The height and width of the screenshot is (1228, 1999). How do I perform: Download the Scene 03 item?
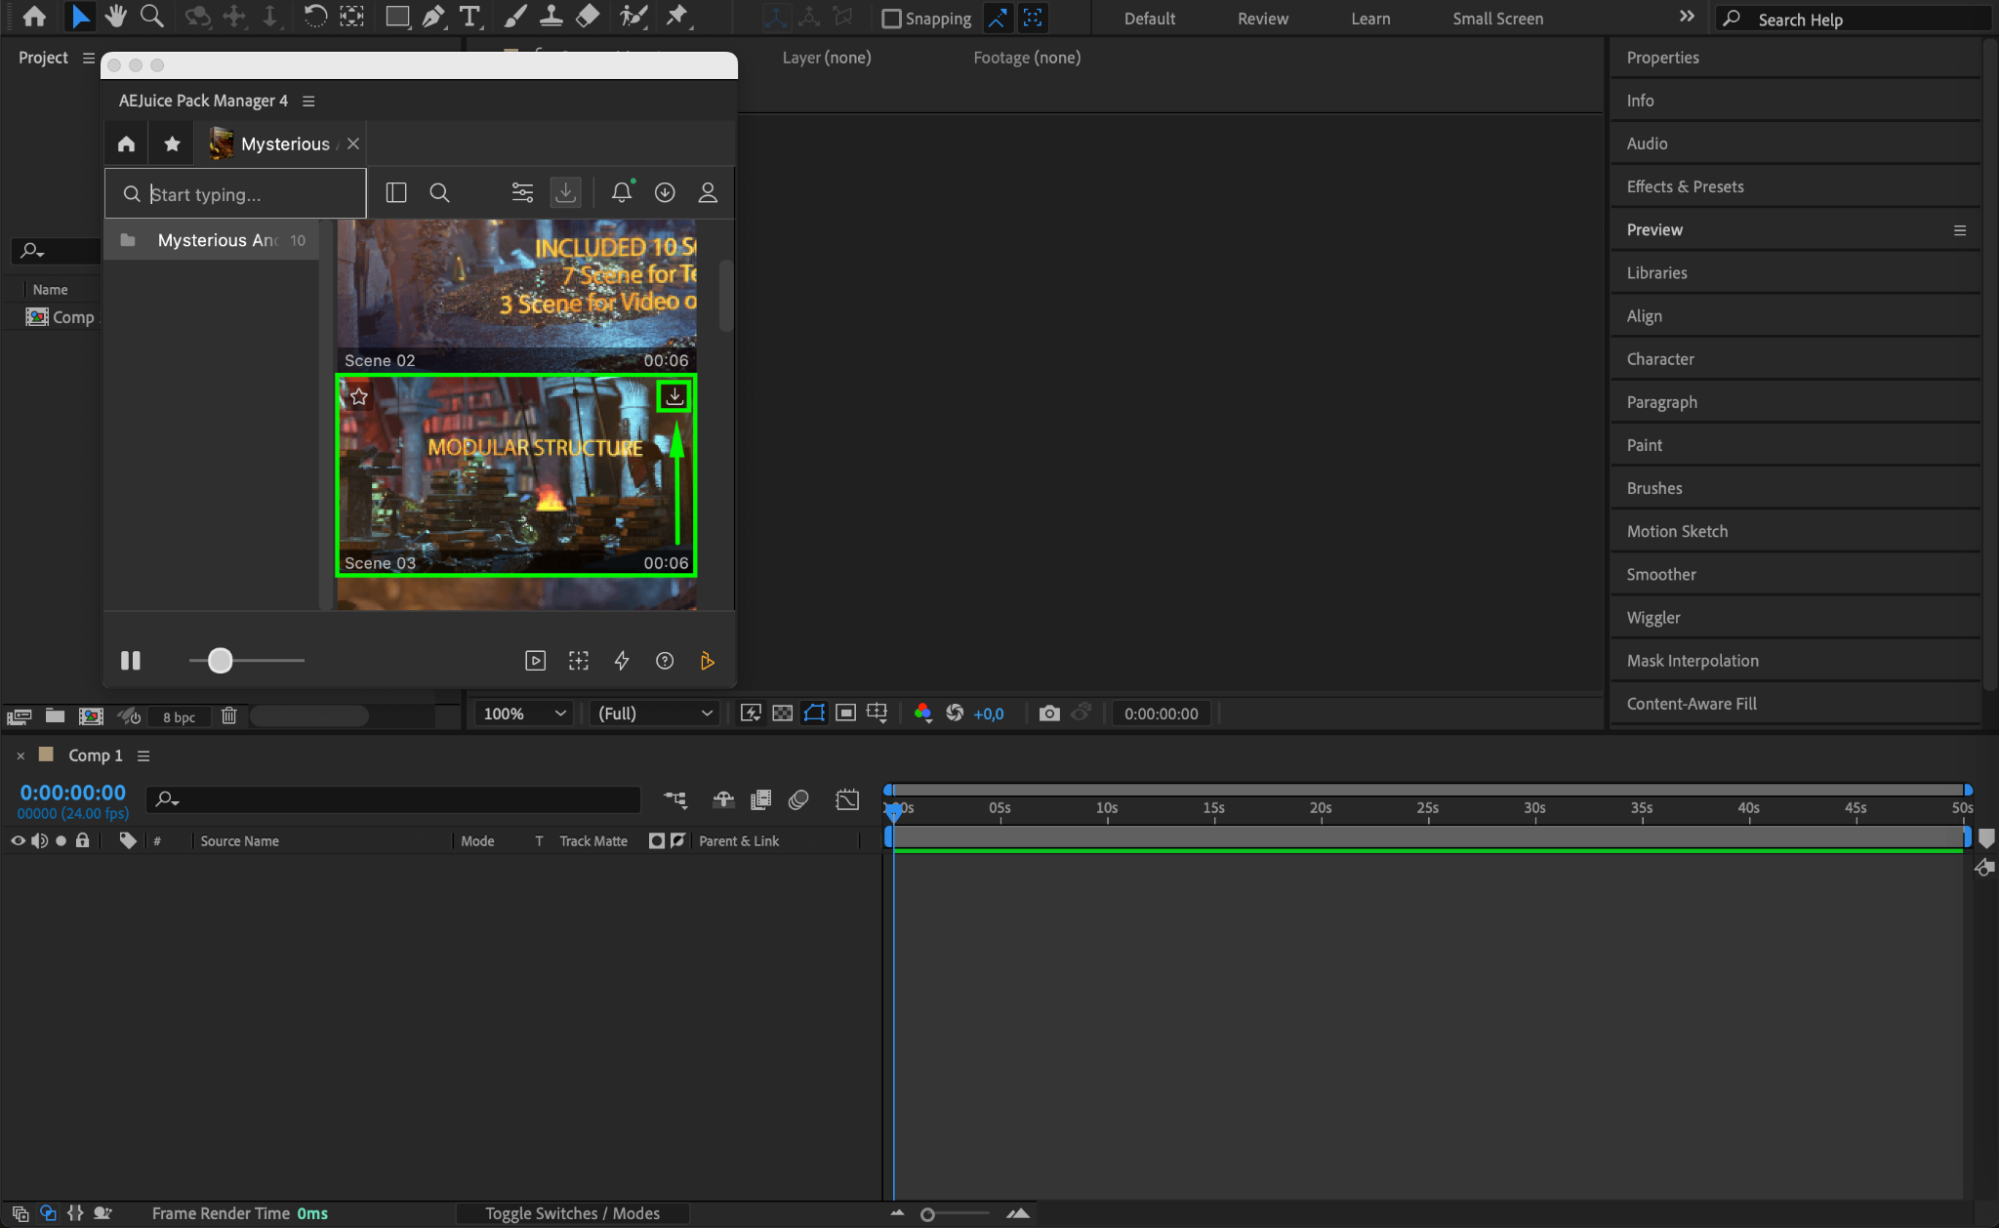click(675, 396)
